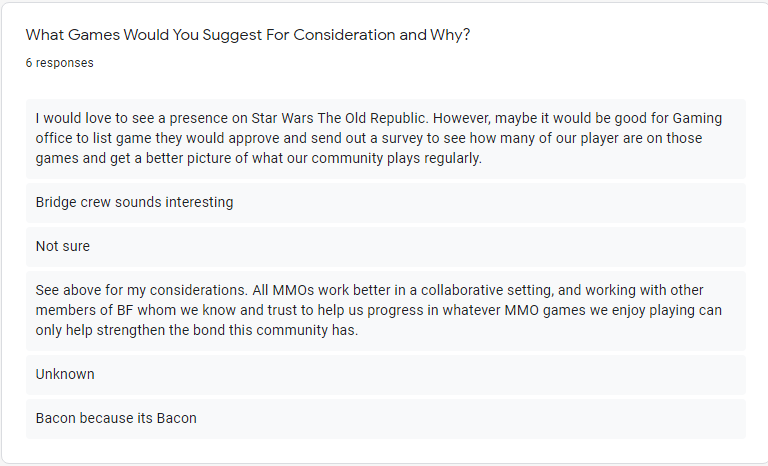Click the line starting "games and get a better"
The width and height of the screenshot is (768, 466).
(259, 159)
